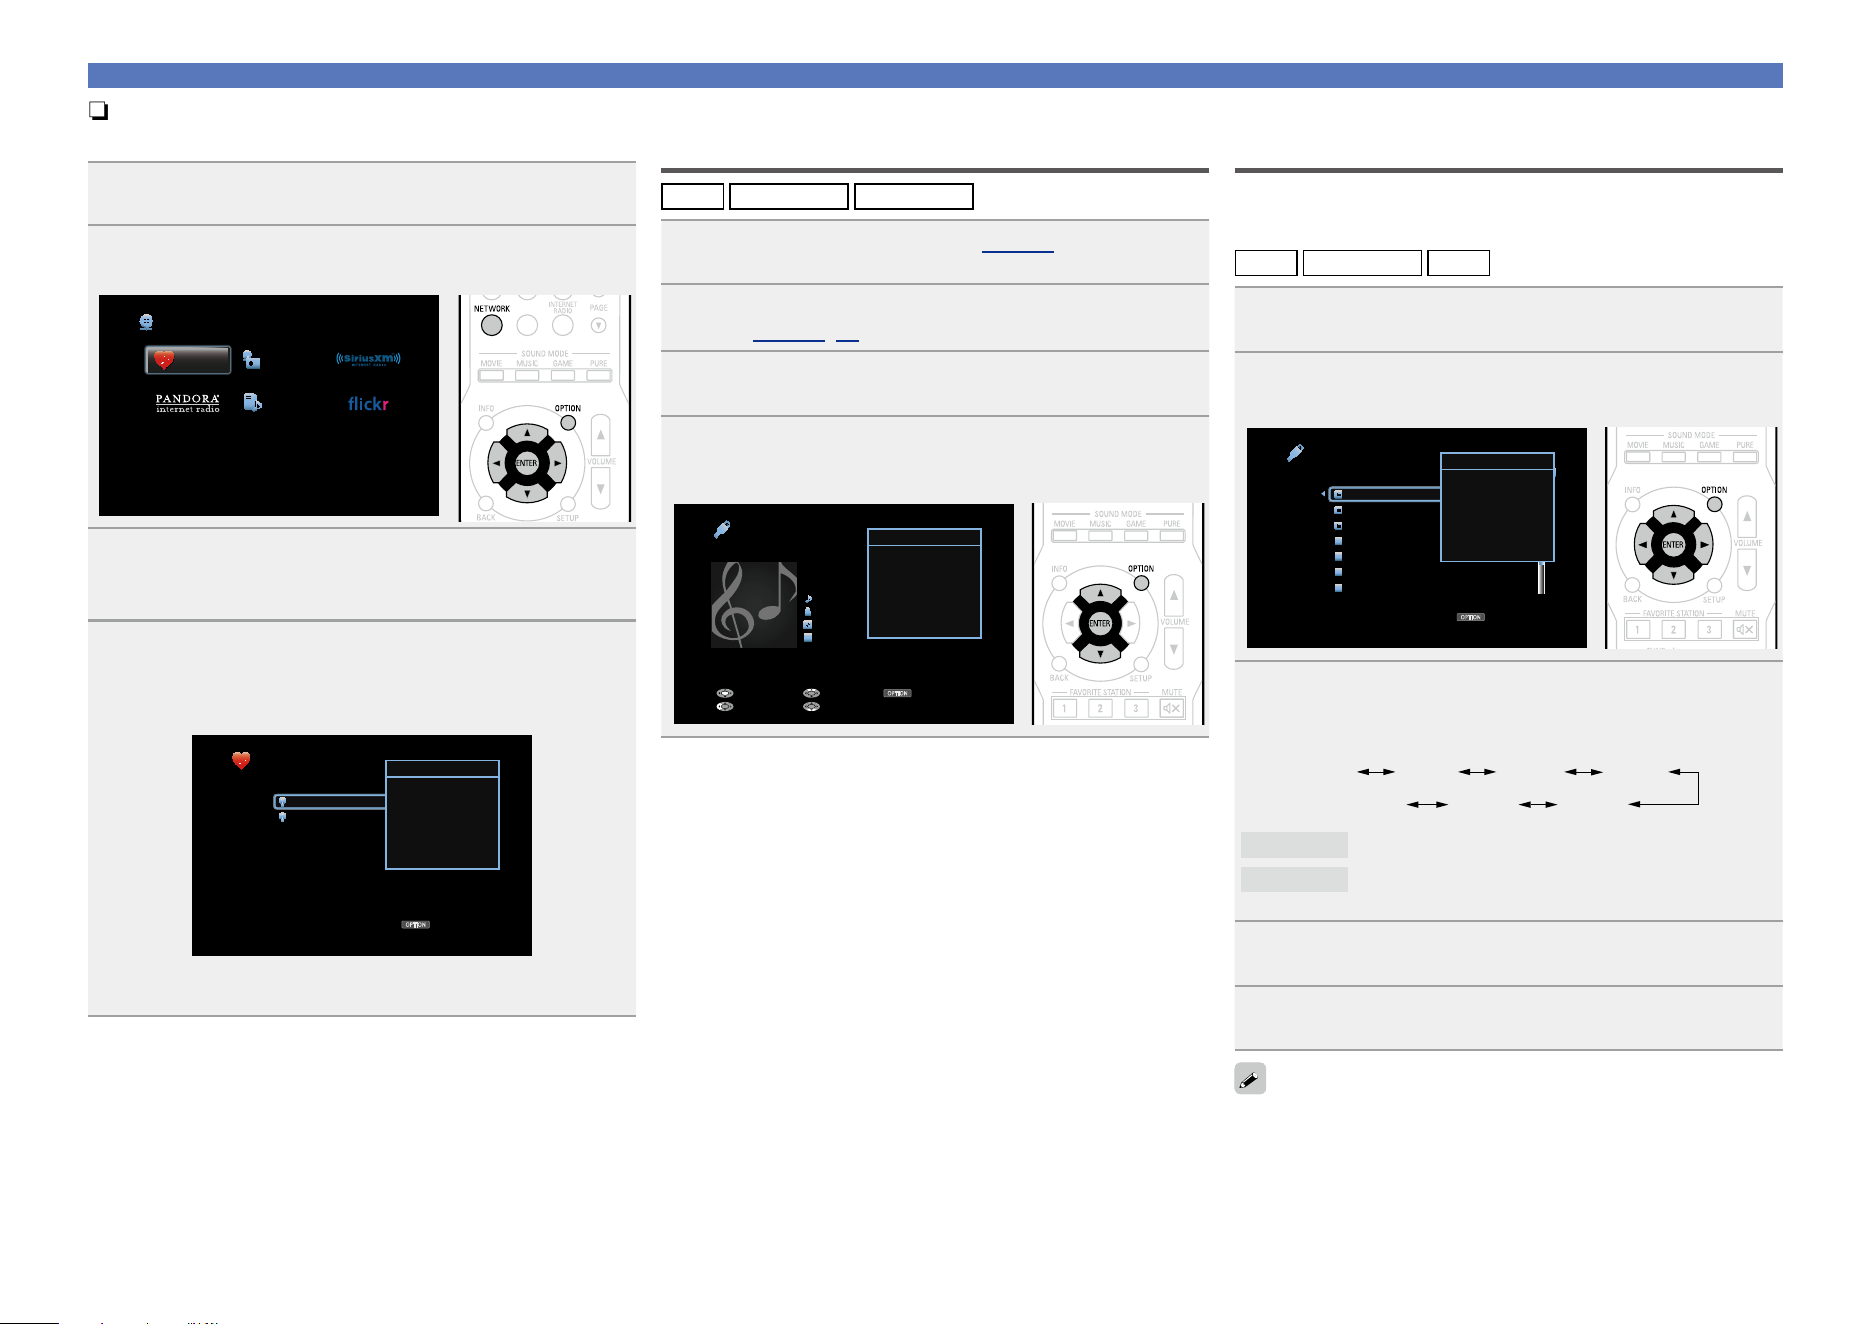Click PAGE down button on the remote
The image size is (1872, 1324).
(598, 325)
